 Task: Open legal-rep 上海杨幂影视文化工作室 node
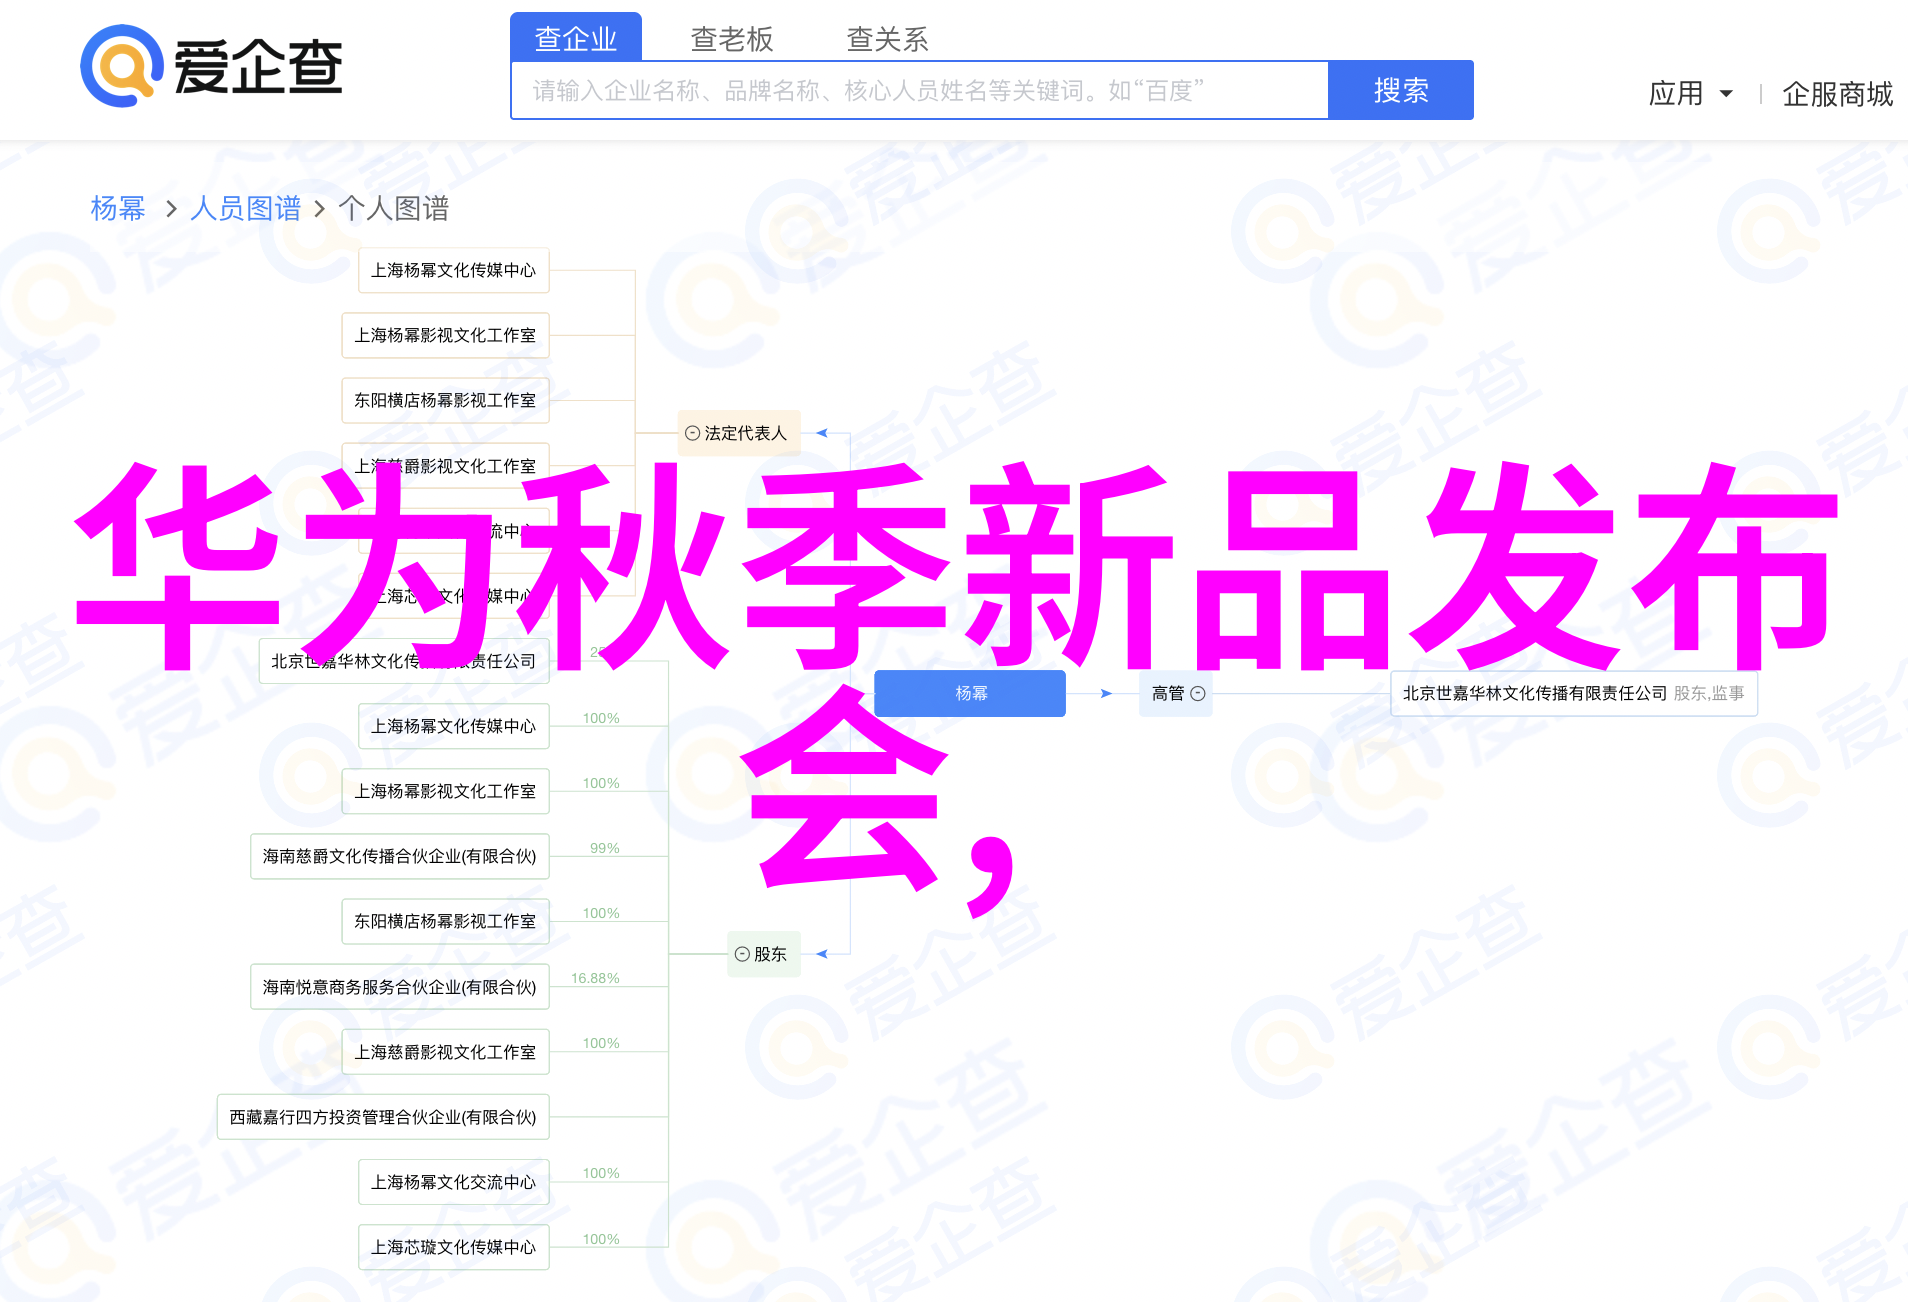coord(446,335)
